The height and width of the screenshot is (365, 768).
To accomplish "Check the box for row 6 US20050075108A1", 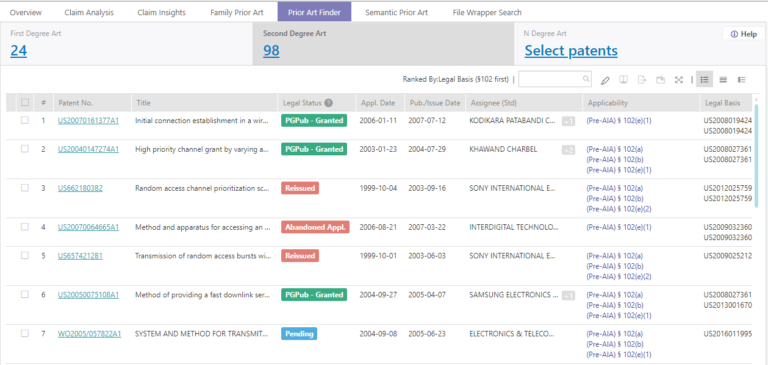I will point(25,294).
